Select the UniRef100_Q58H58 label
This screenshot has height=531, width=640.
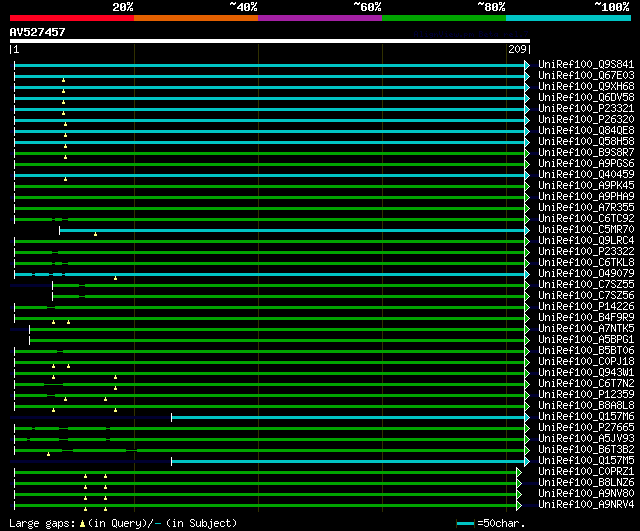(586, 141)
